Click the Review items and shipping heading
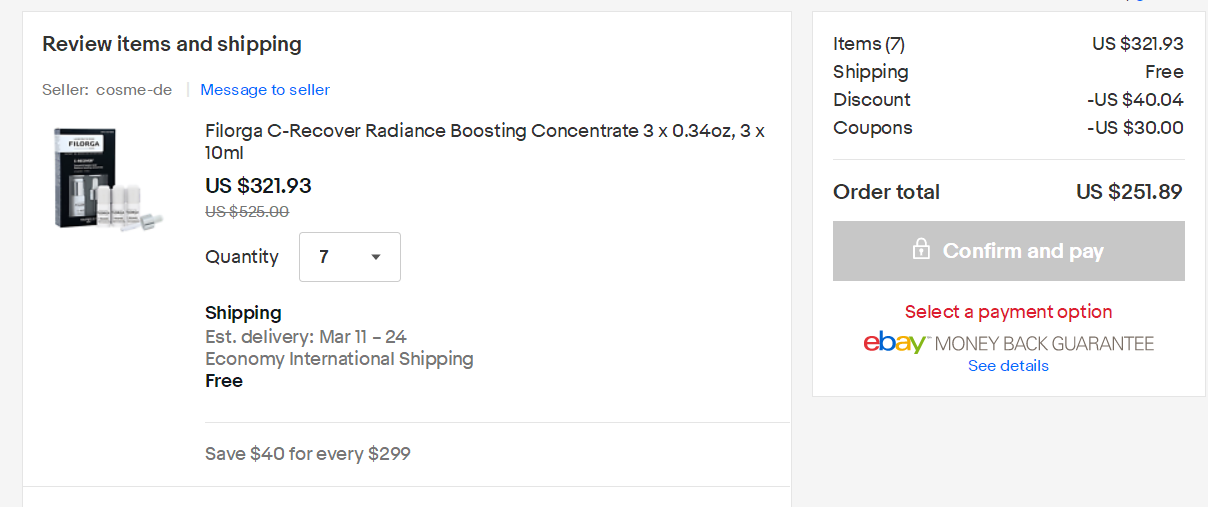Screen dimensions: 1208x507 click(x=172, y=44)
